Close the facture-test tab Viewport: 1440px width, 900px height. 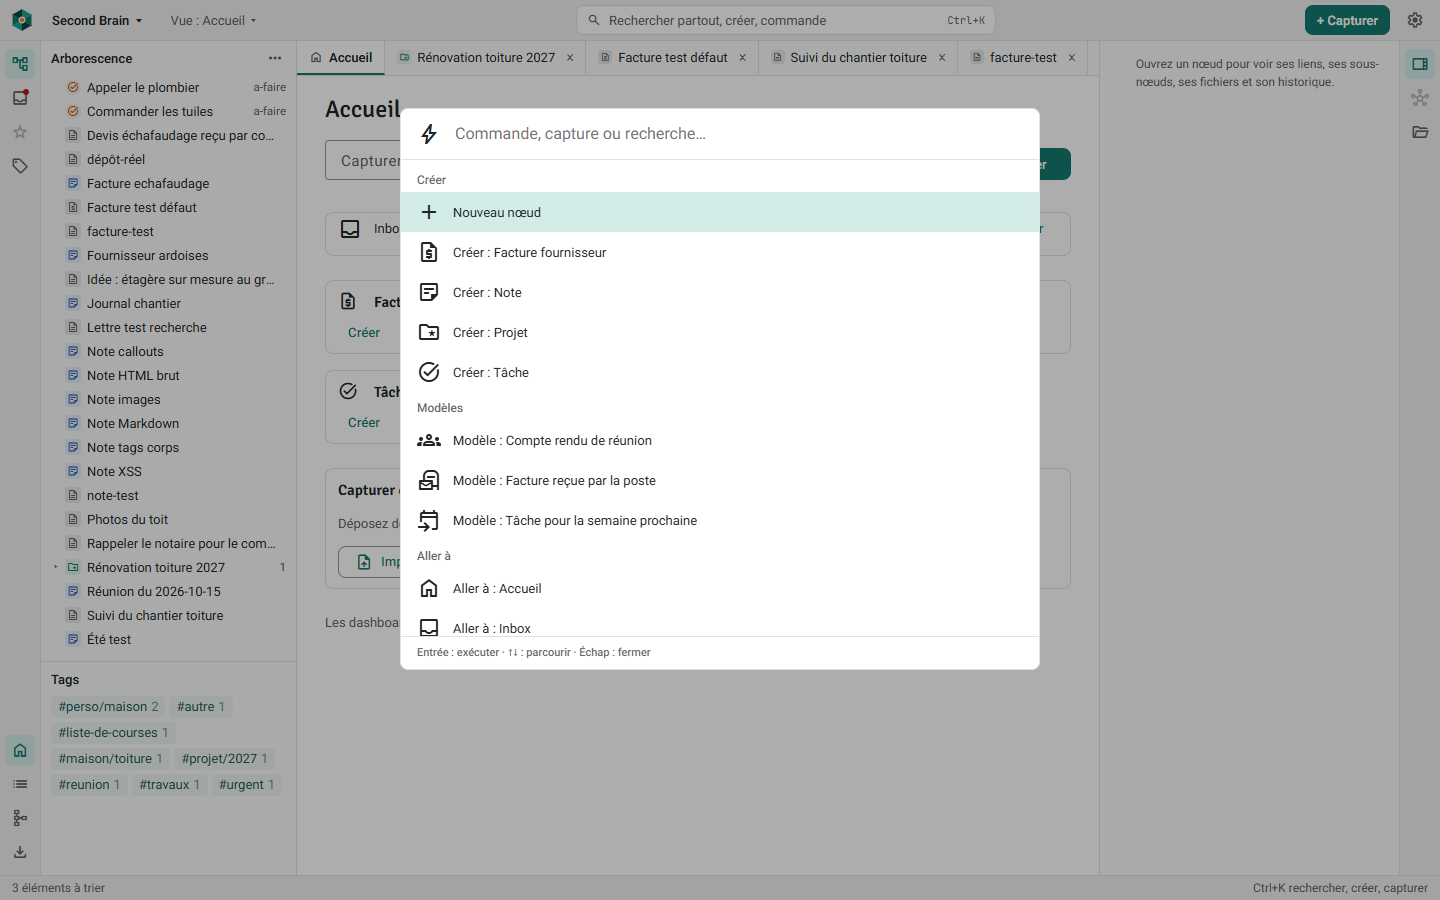pos(1072,58)
